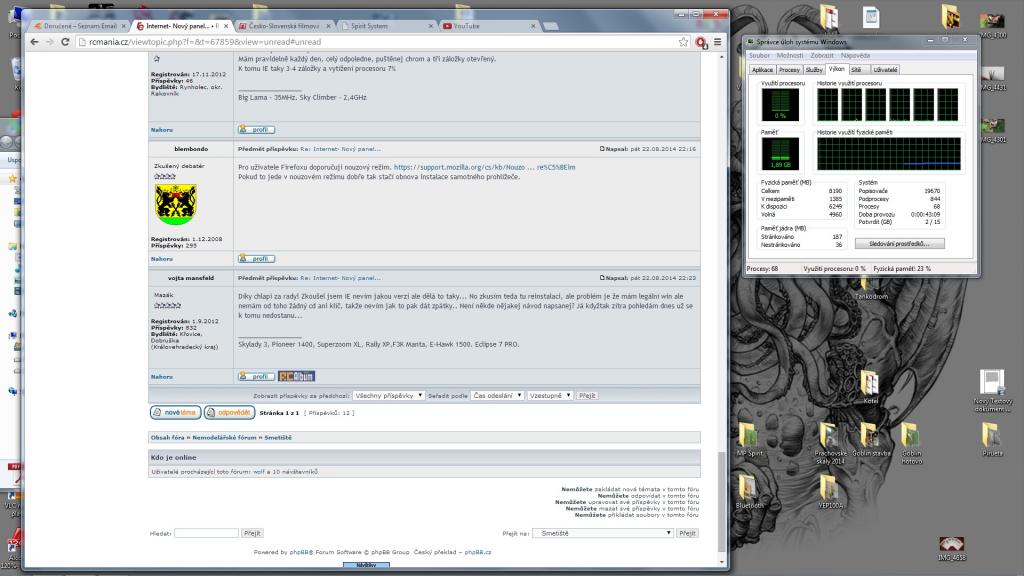Open profile of blembondo via profil button

pyautogui.click(x=256, y=258)
